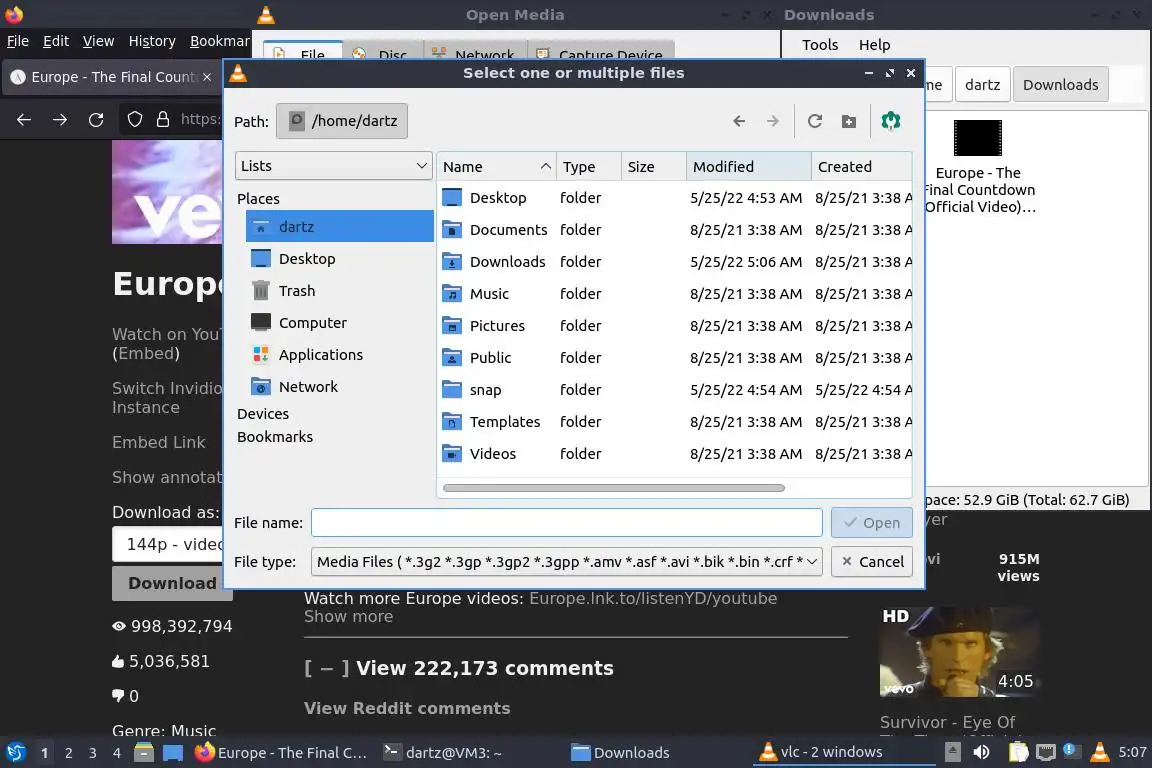This screenshot has height=768, width=1152.
Task: Reload the file dialog folder listing
Action: tap(815, 121)
